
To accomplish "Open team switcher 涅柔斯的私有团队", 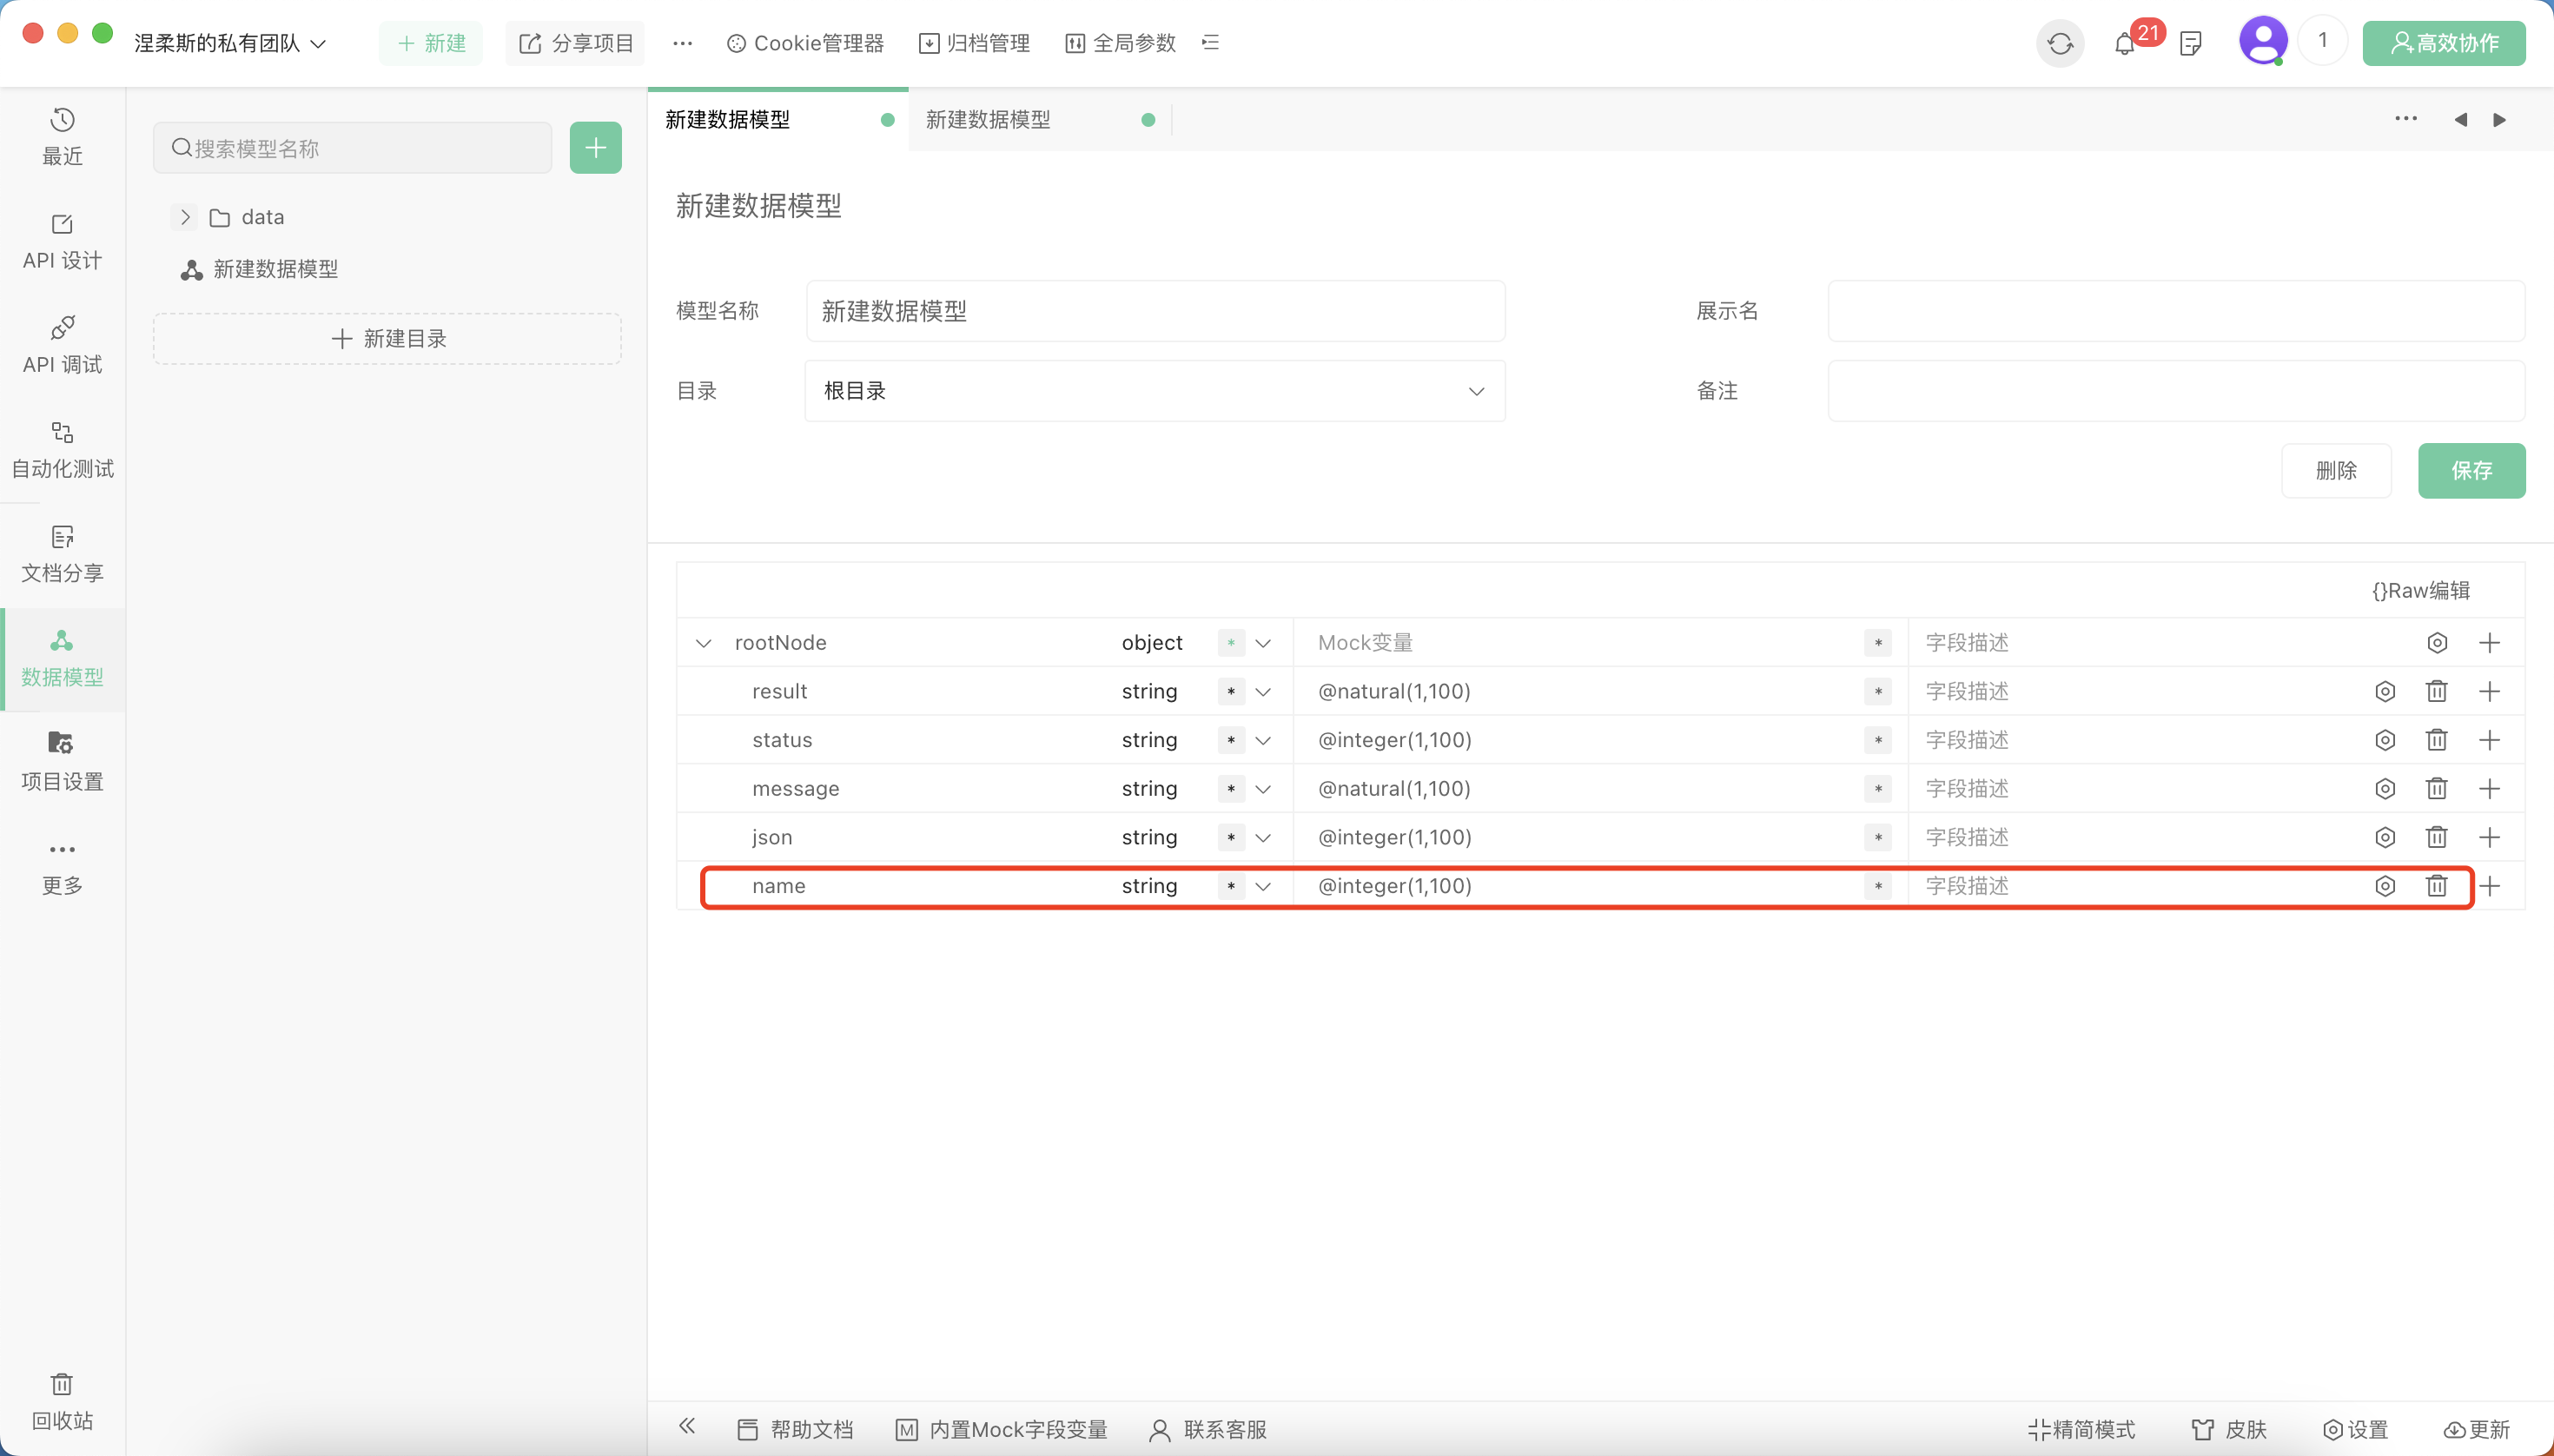I will coord(231,43).
